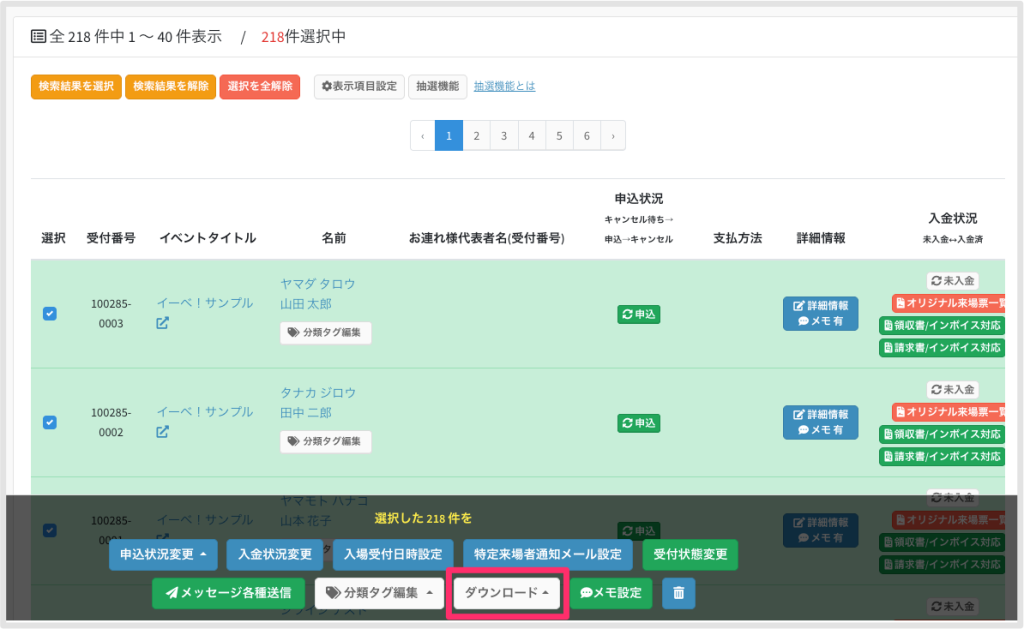Screen dimensions: 1024x629
Task: Click お連れ様代表者名(受付番号) column header
Action: point(487,238)
